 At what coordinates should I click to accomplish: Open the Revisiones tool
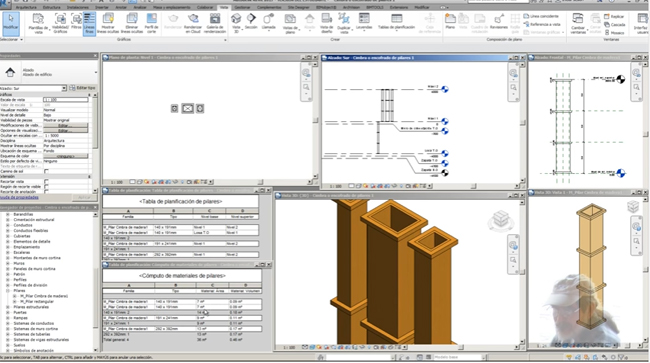(x=499, y=21)
